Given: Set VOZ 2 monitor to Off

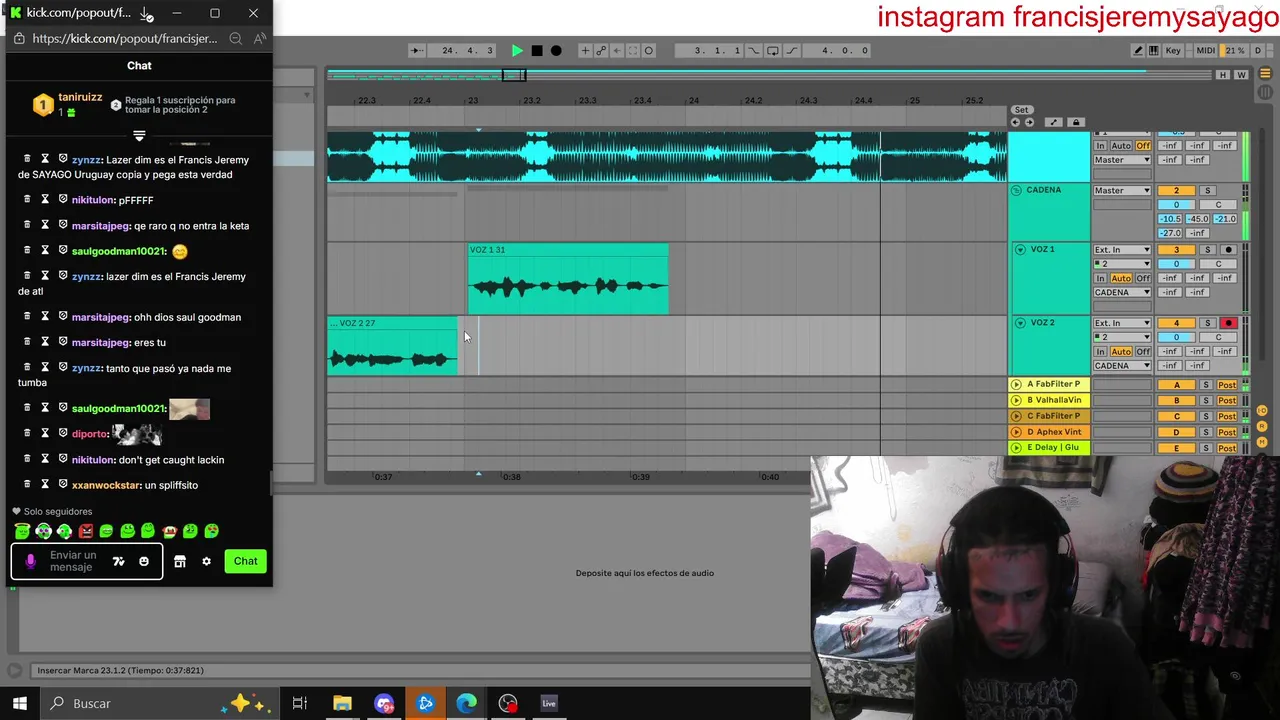Looking at the screenshot, I should 1143,352.
